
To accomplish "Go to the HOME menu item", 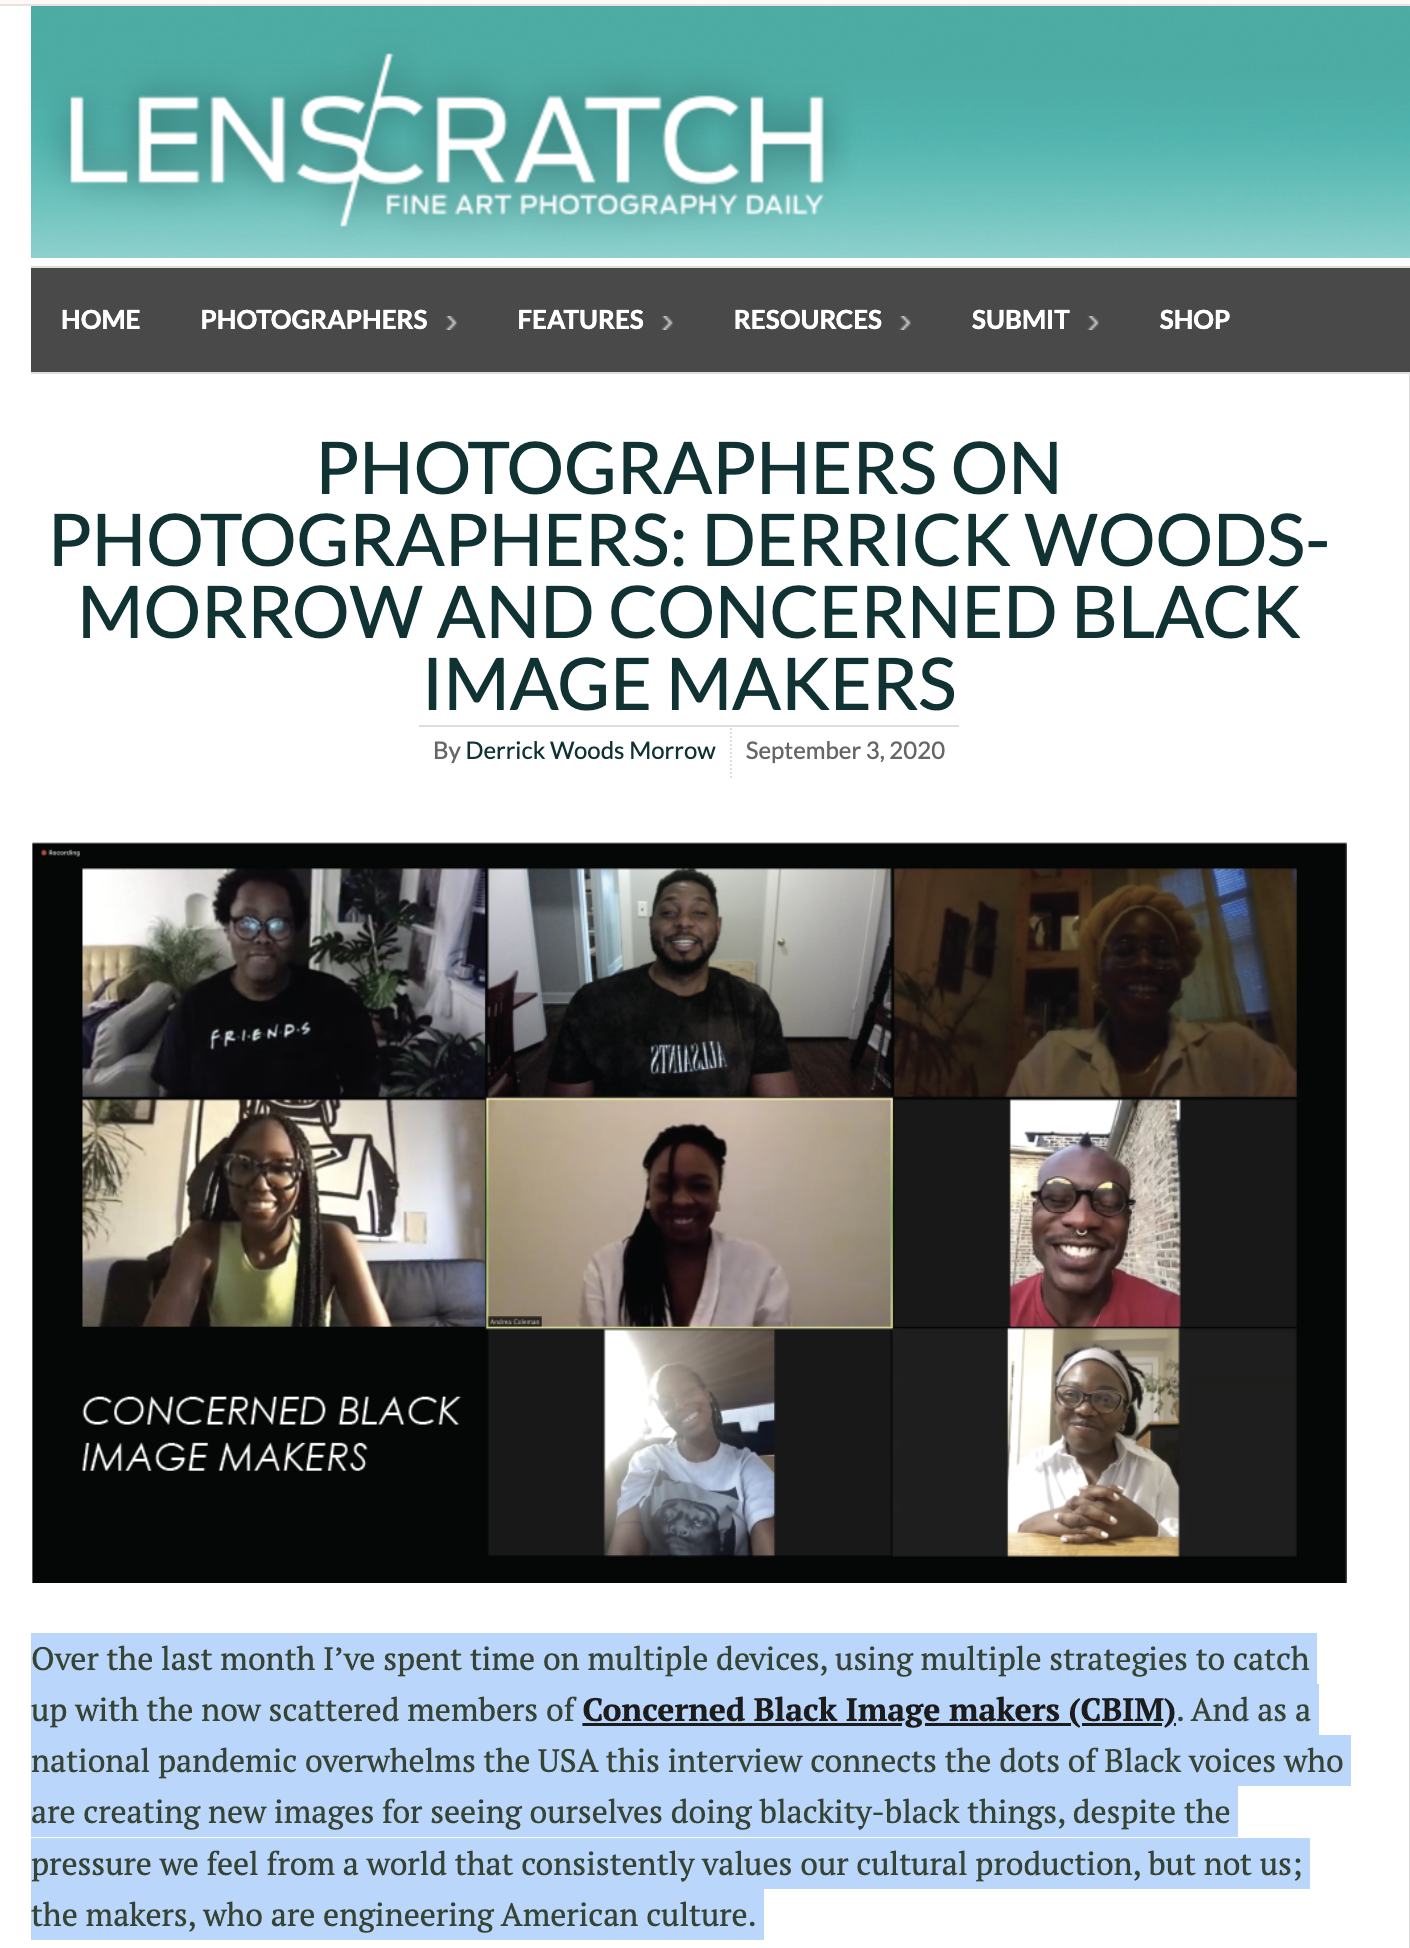I will (x=100, y=320).
